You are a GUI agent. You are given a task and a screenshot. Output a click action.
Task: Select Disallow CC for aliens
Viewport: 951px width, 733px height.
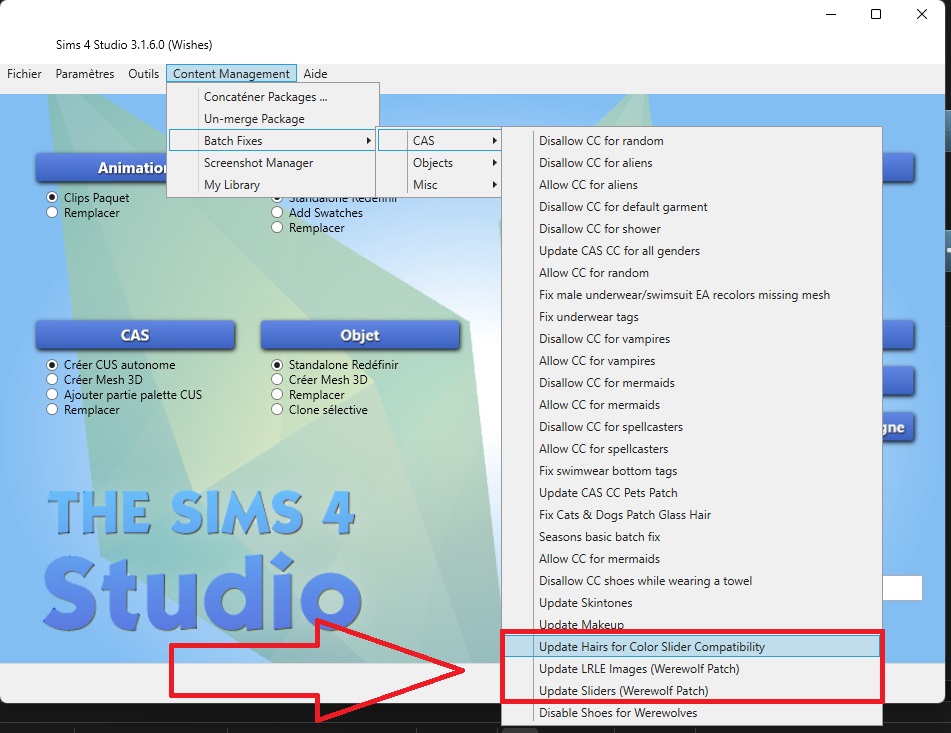691,162
